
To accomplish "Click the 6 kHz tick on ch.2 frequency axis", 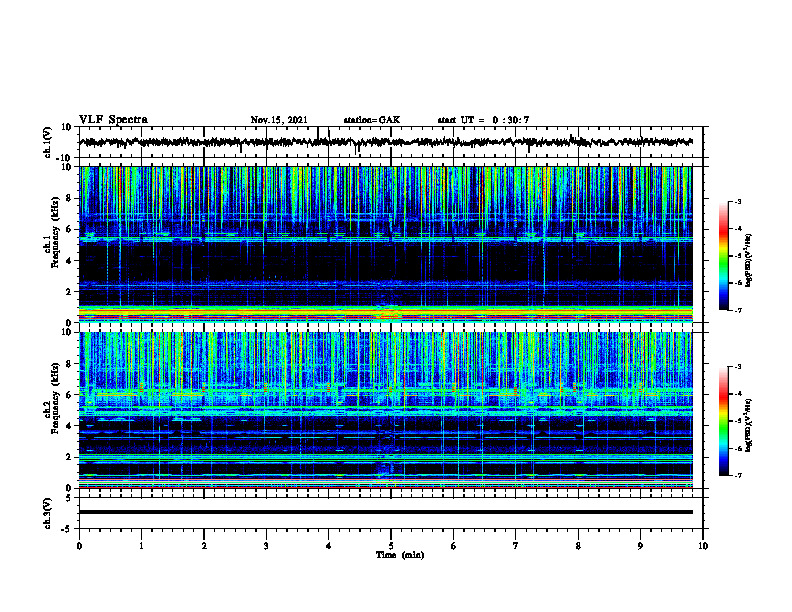I will 70,395.
